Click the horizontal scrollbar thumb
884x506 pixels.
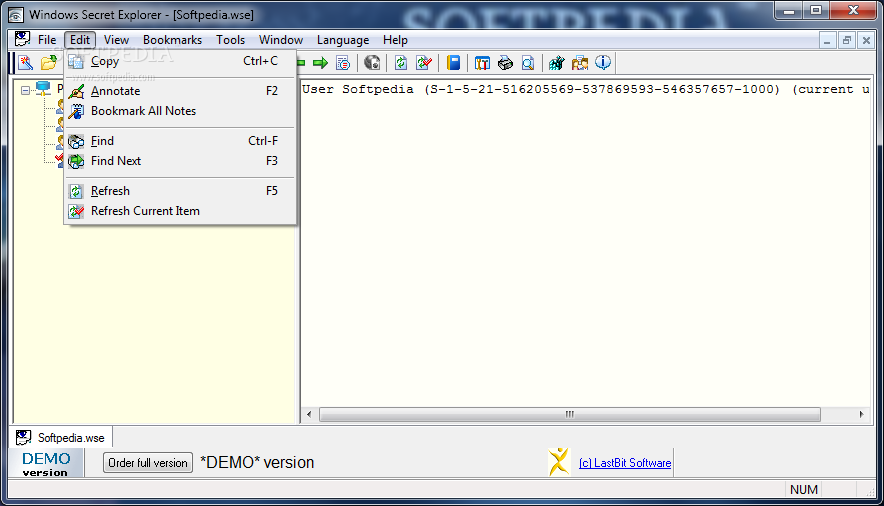569,414
